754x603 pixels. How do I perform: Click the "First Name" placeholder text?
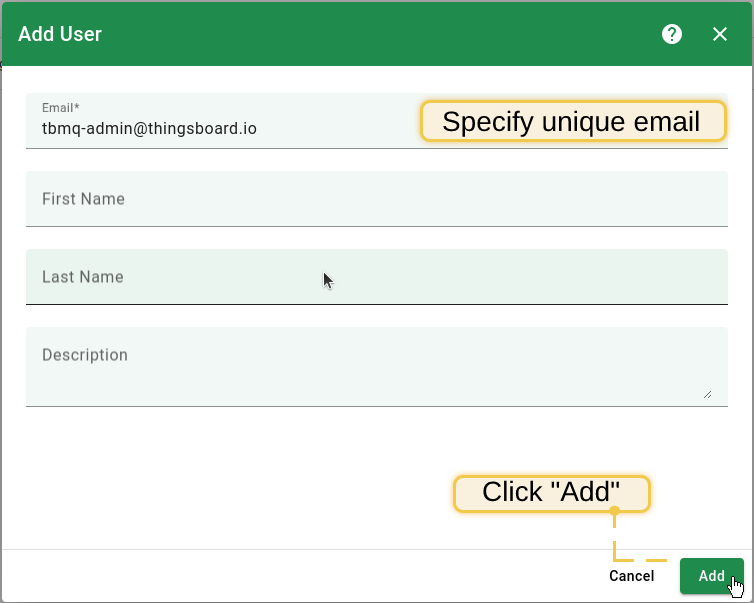(x=83, y=199)
